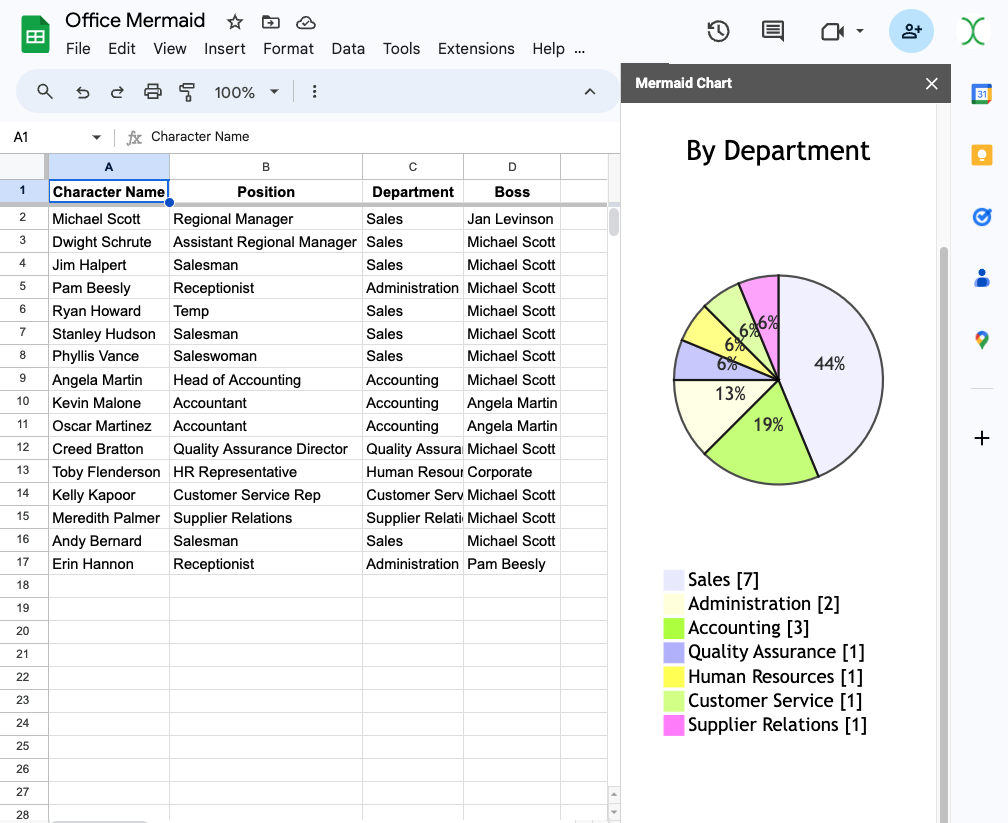
Task: Star the Office Mermaid document
Action: click(x=235, y=22)
